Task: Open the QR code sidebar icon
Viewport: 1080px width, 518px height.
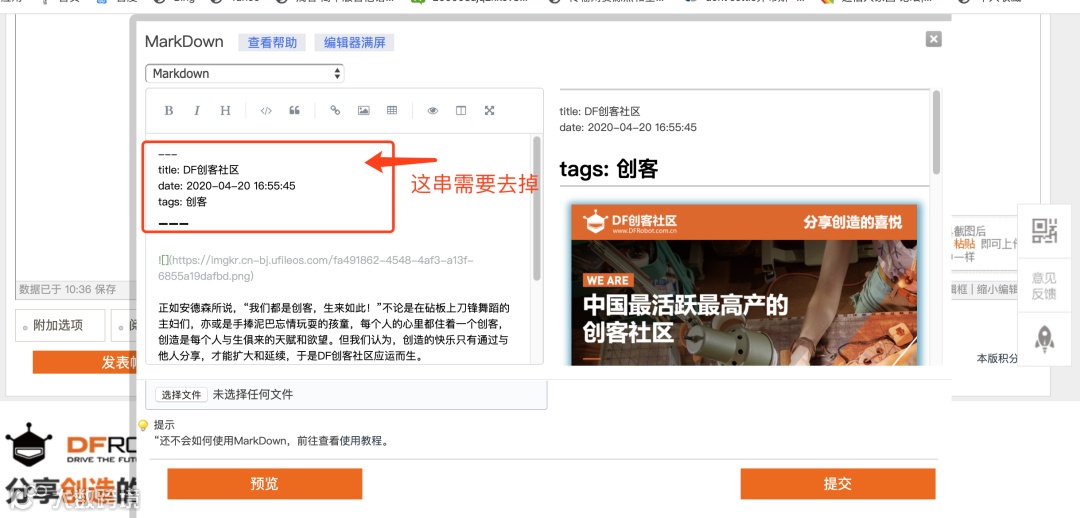Action: [1044, 231]
